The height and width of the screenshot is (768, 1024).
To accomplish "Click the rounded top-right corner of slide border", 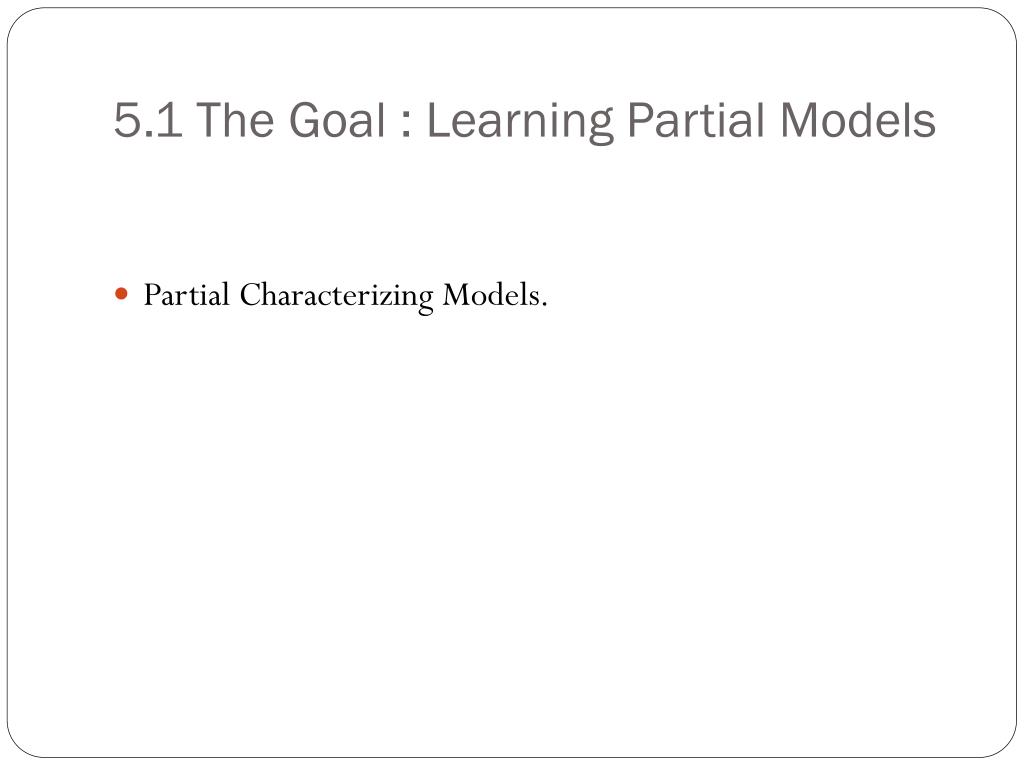I will coord(1004,21).
